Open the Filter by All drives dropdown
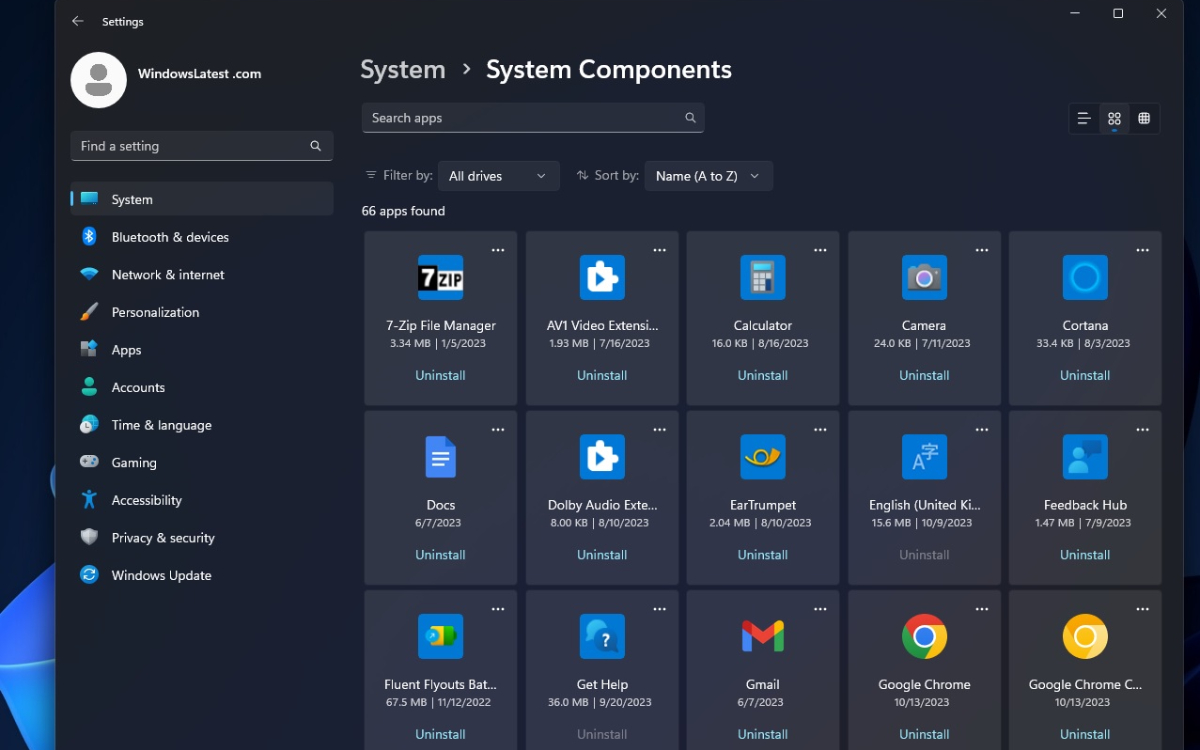Screen dimensions: 1200x750 498,176
